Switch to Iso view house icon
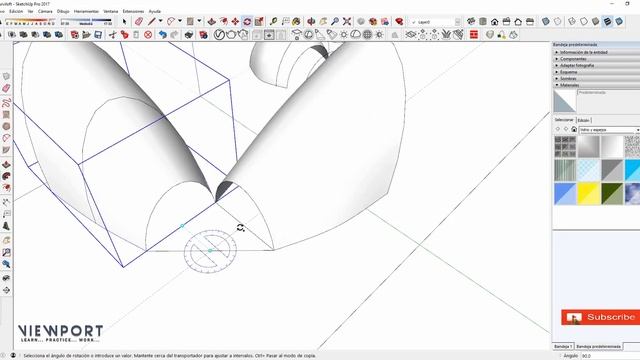Image resolution: width=640 pixels, height=360 pixels. coord(471,22)
